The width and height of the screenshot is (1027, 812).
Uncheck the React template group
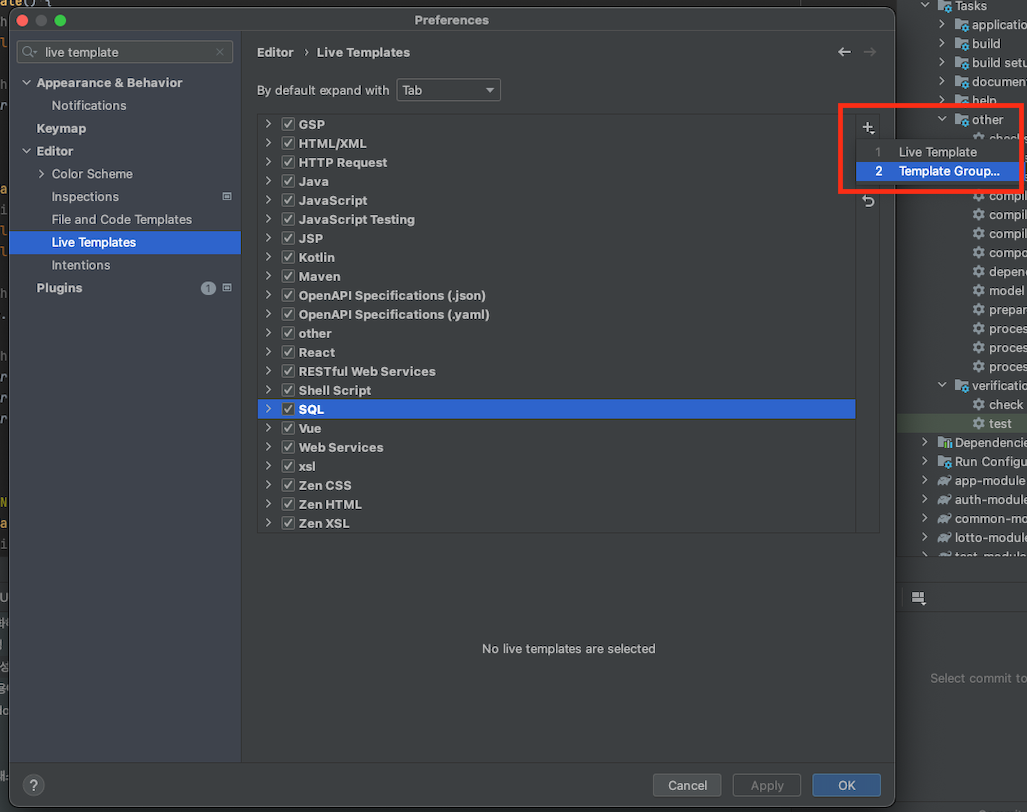coord(288,352)
